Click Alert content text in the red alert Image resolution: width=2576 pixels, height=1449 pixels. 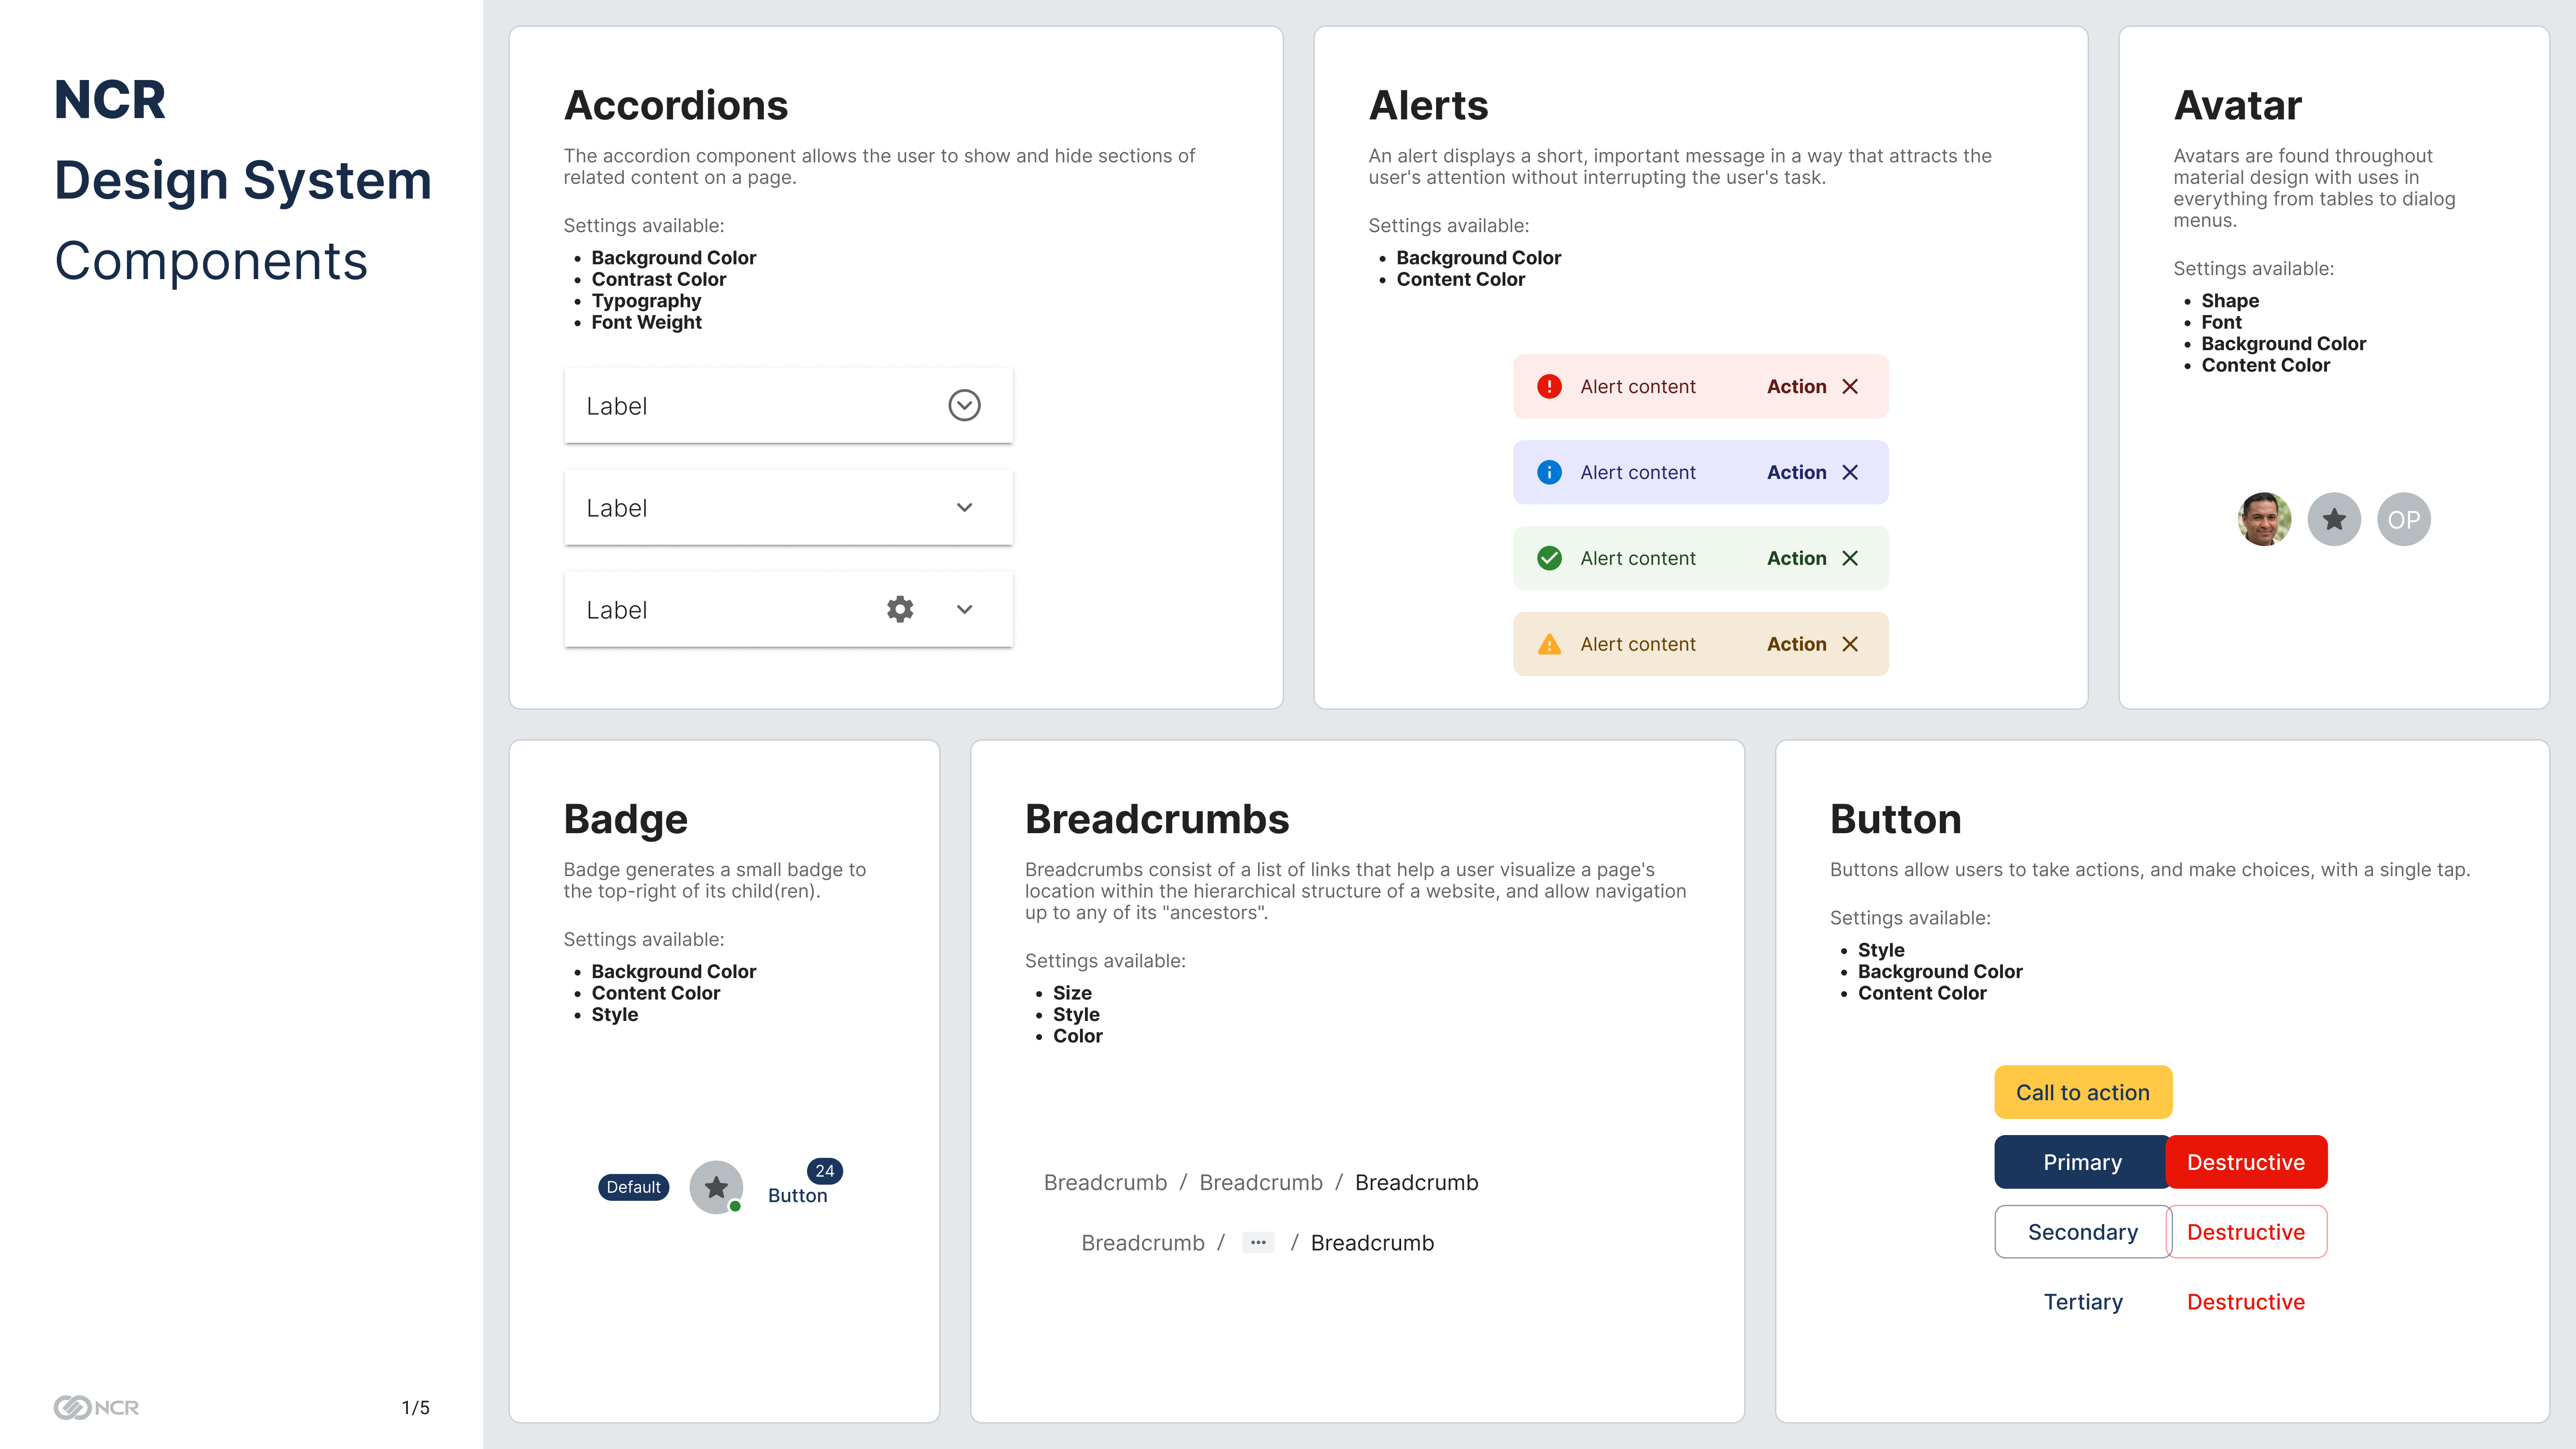click(1638, 386)
